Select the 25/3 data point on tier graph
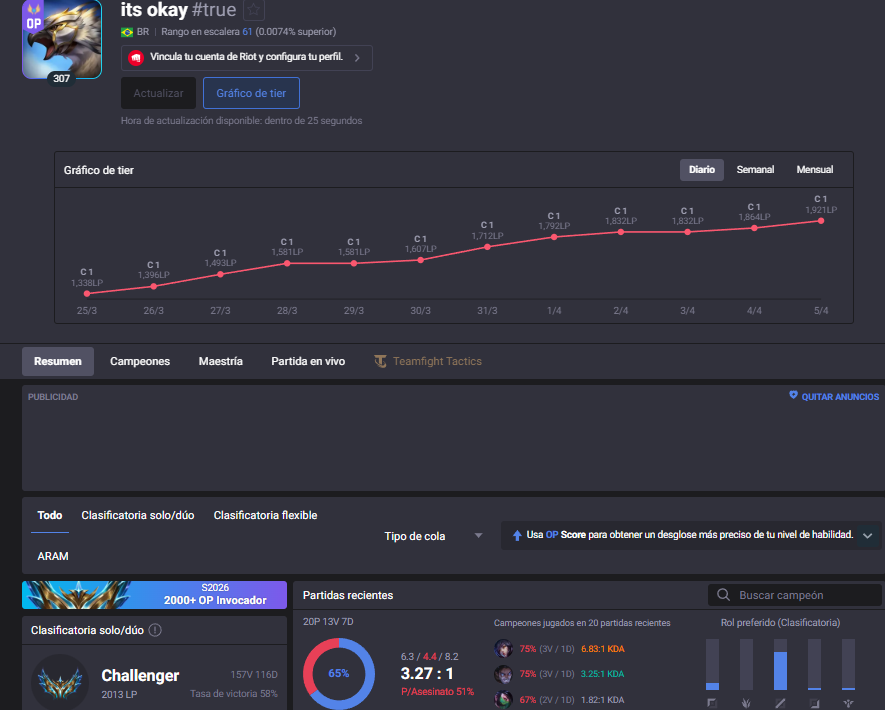This screenshot has height=710, width=885. [x=87, y=293]
